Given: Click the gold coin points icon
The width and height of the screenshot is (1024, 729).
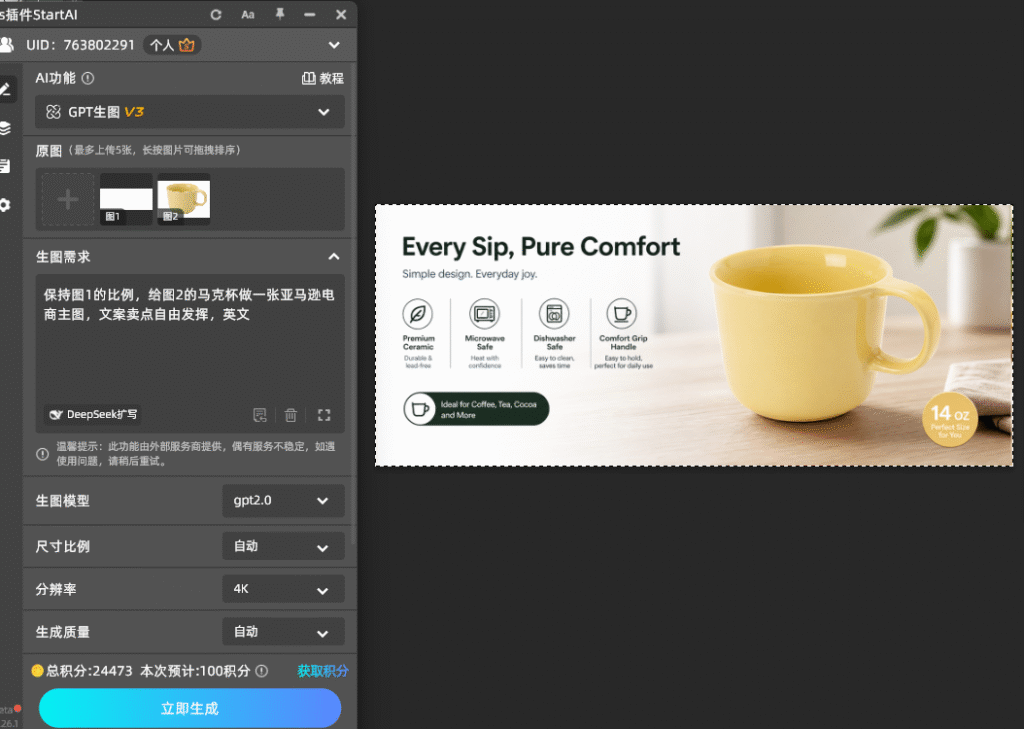Looking at the screenshot, I should click(x=37, y=671).
